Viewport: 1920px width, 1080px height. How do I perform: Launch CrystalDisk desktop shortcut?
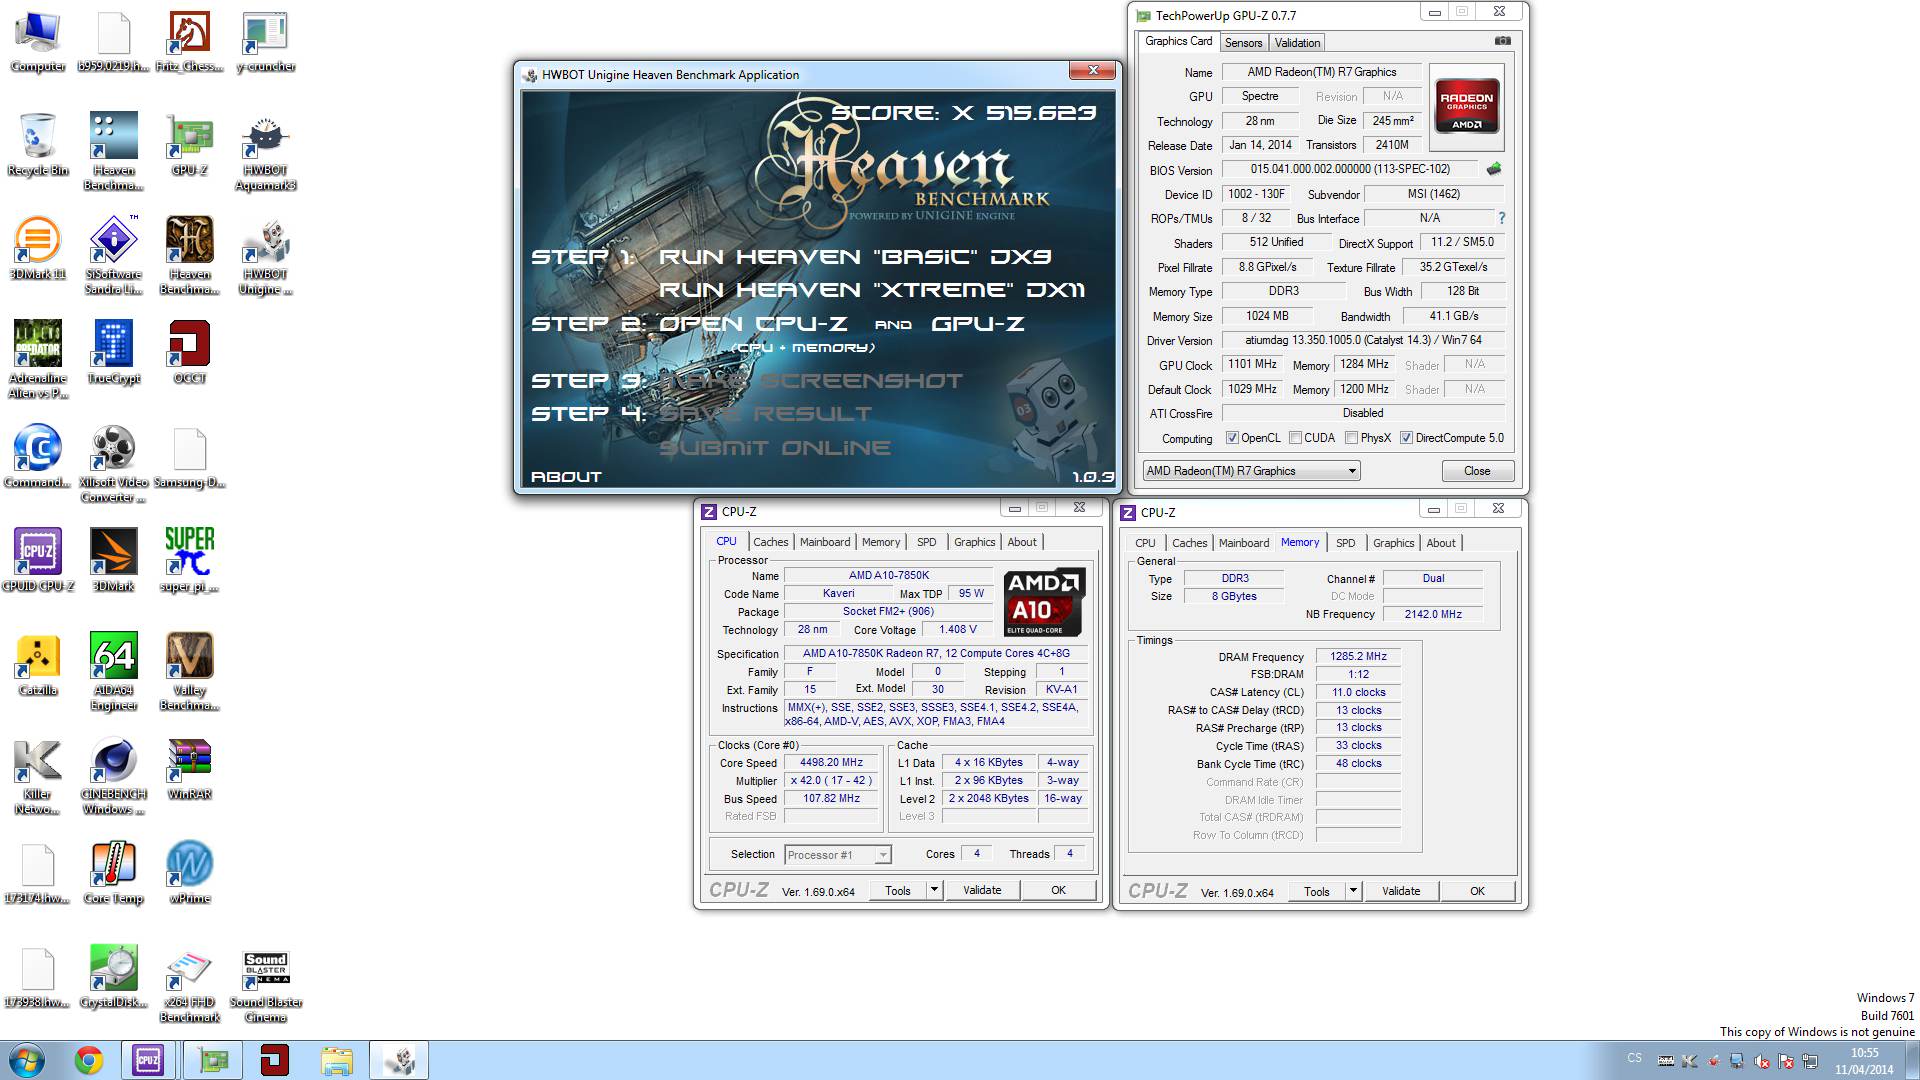point(114,977)
